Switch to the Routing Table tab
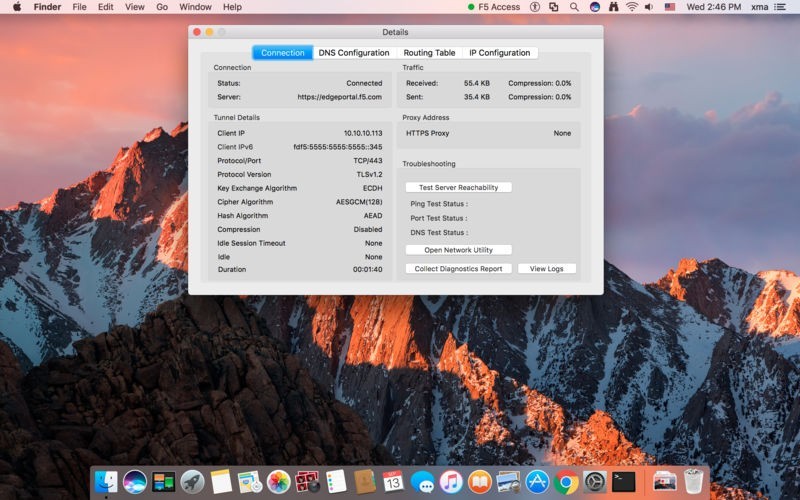This screenshot has width=800, height=500. click(x=429, y=53)
